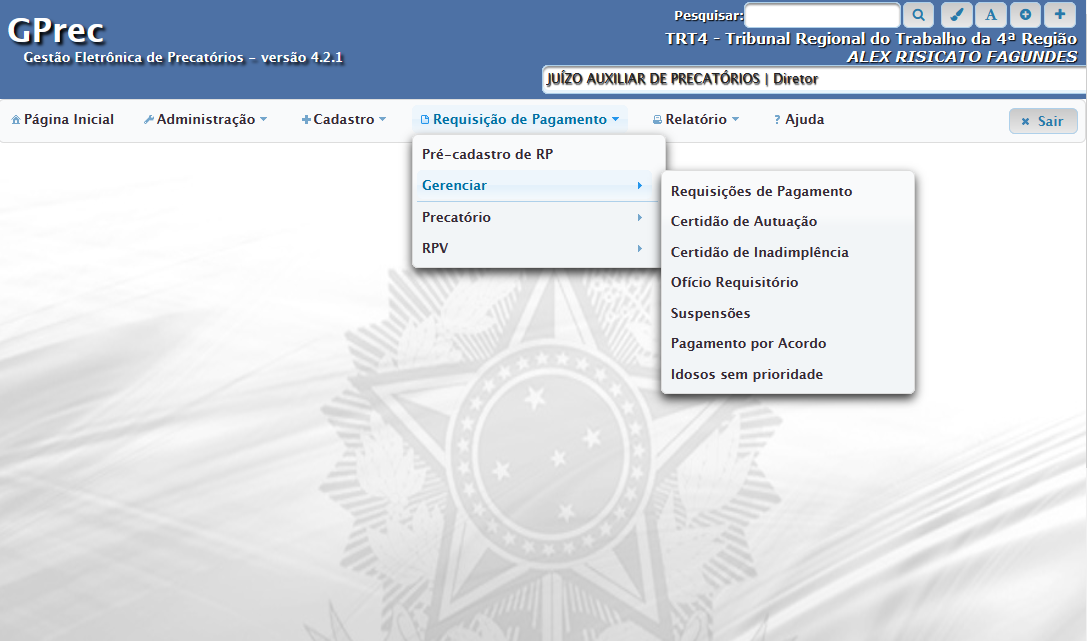
Task: Open the Cadastro menu
Action: click(344, 119)
